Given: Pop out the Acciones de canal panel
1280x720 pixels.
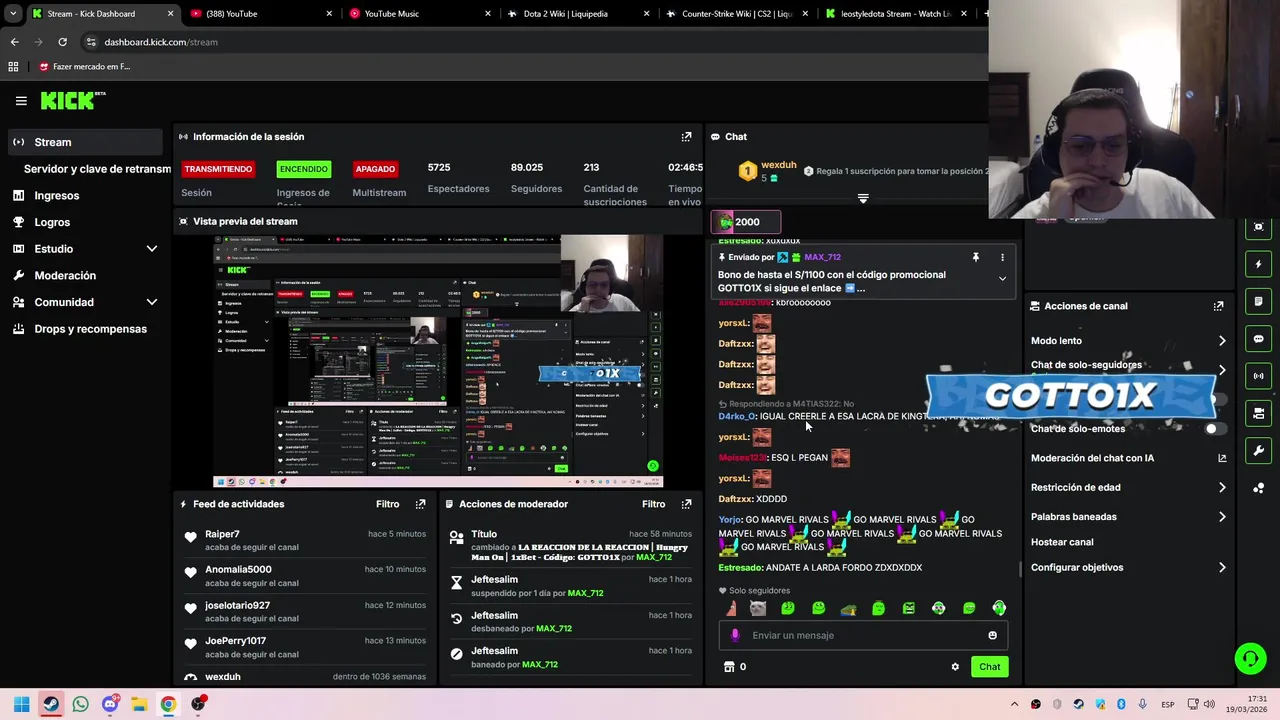Looking at the screenshot, I should click(x=1218, y=306).
